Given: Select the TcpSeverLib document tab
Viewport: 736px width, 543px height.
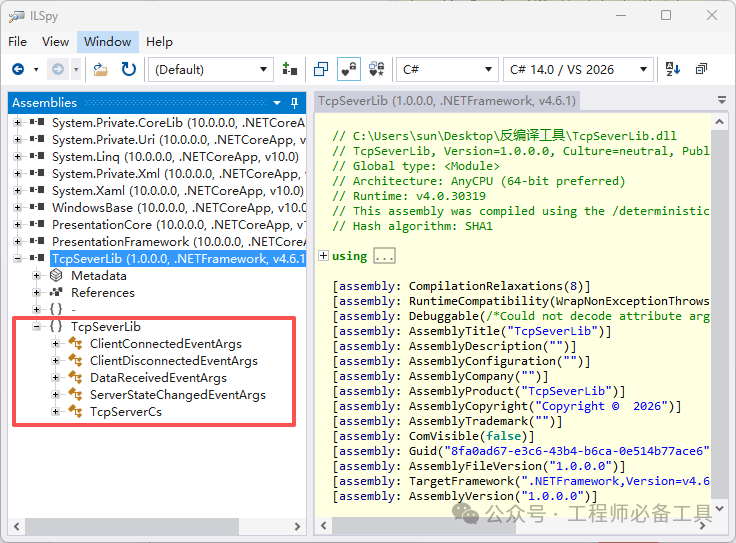Looking at the screenshot, I should coord(446,101).
